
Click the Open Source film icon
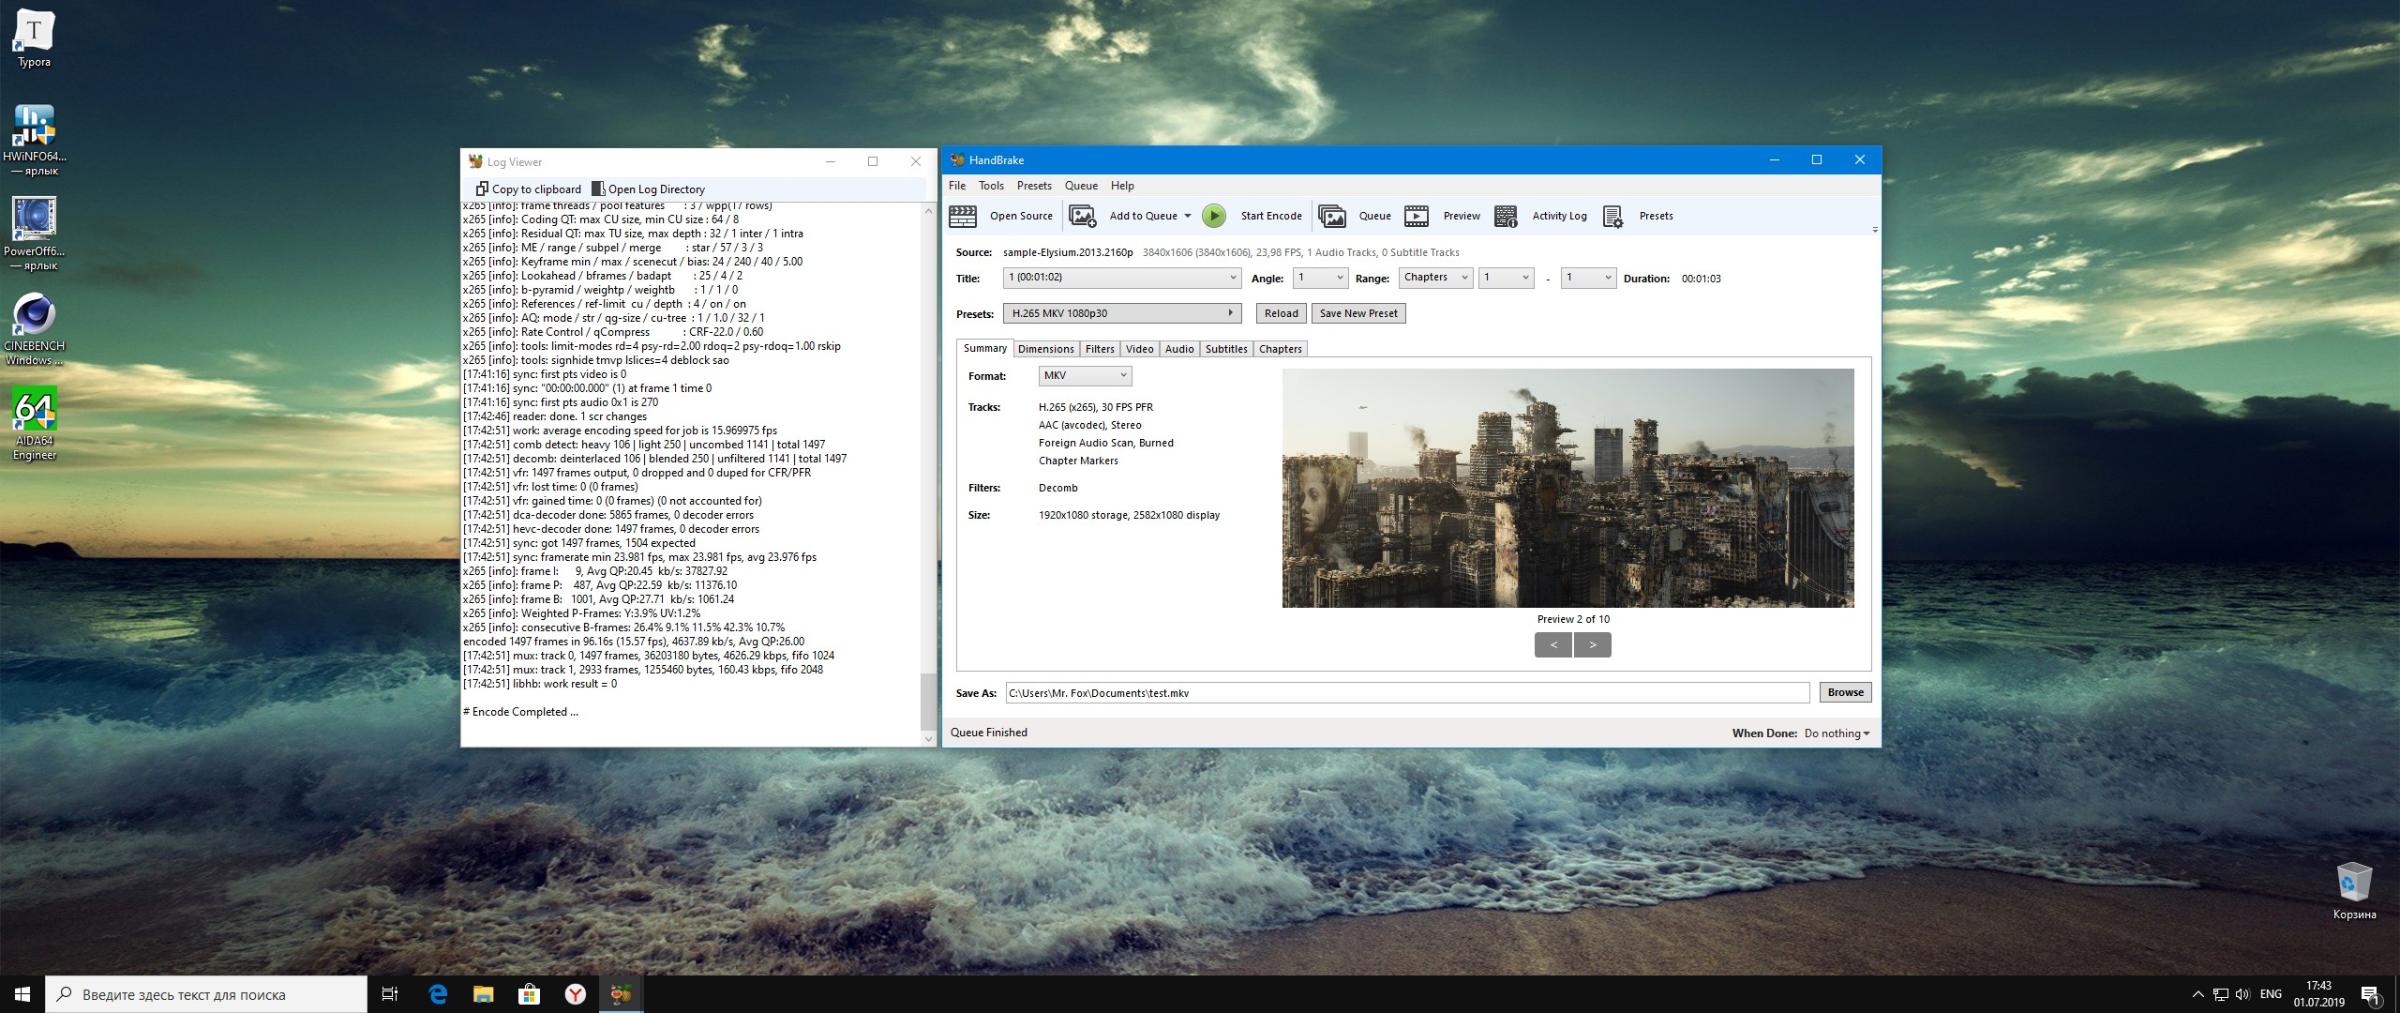coord(962,216)
